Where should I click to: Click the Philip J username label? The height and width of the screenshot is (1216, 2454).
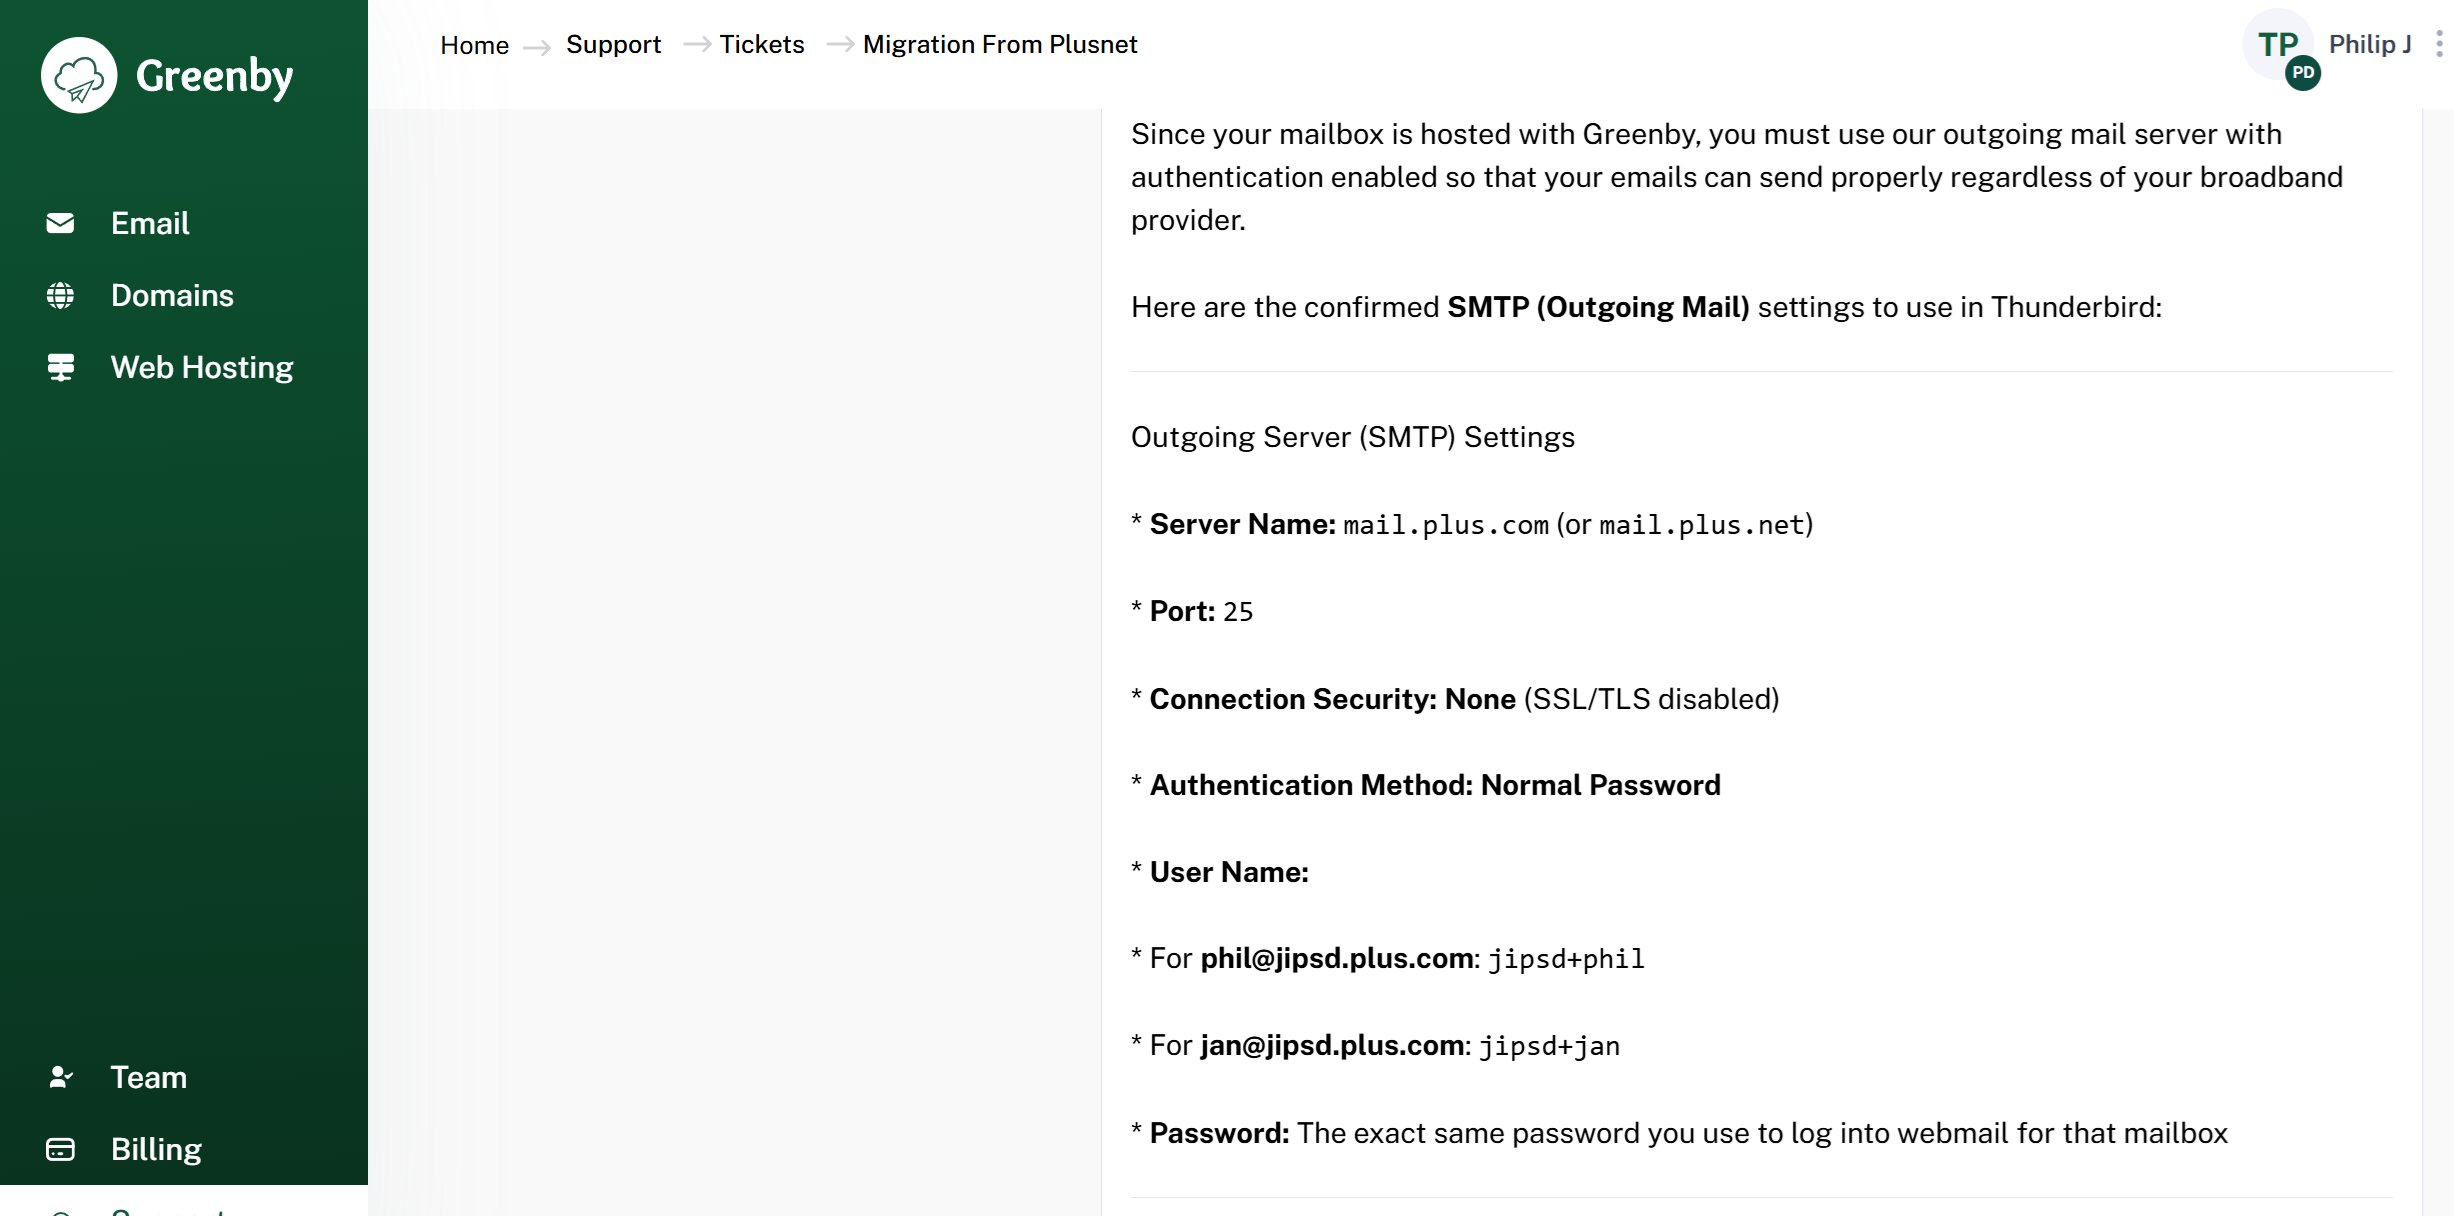(x=2370, y=44)
